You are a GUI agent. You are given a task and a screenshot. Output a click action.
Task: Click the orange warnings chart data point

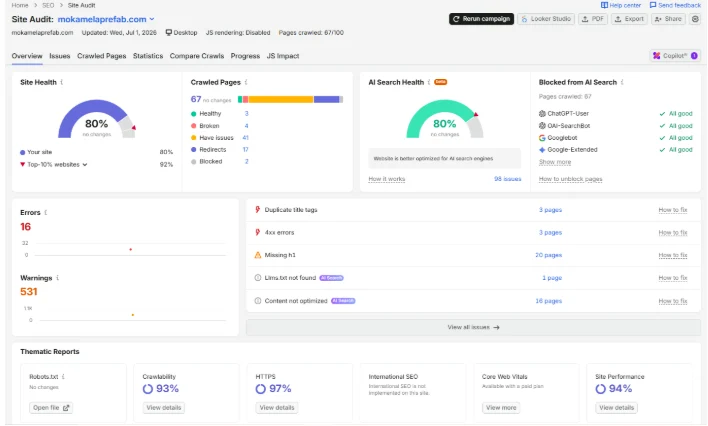[133, 315]
